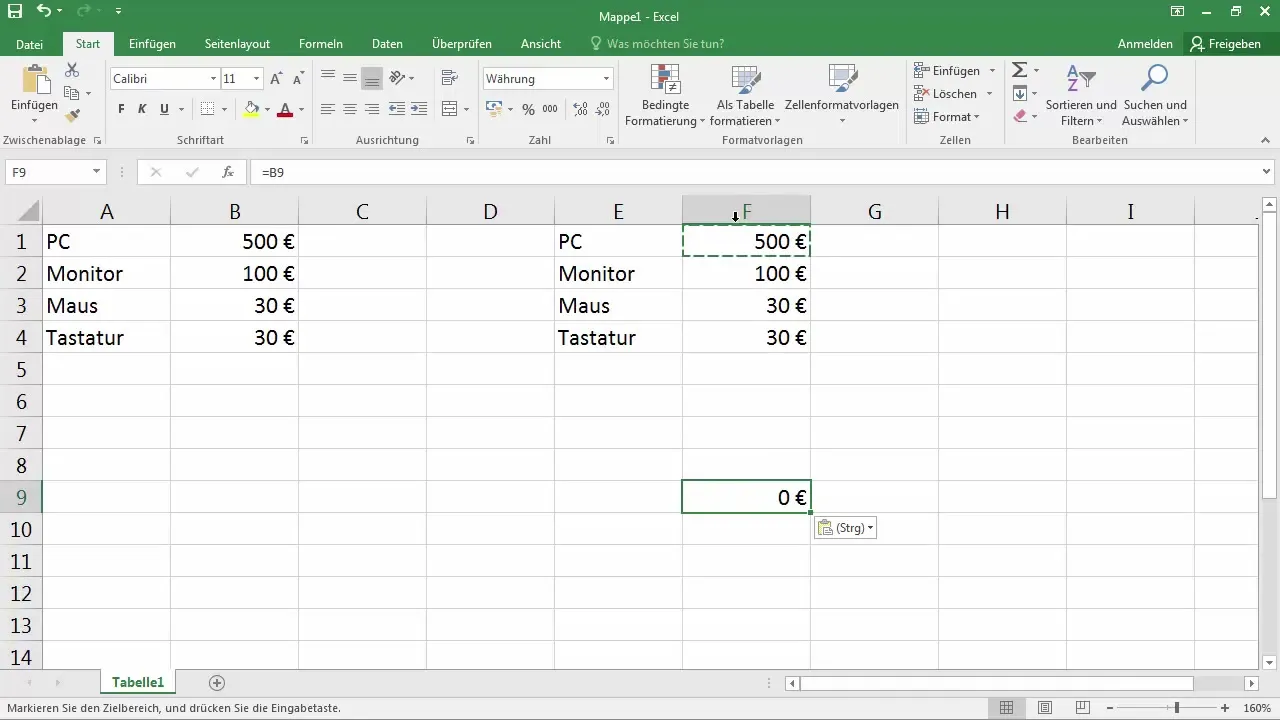Click the Save disk icon in title bar
This screenshot has width=1280, height=720.
[14, 12]
